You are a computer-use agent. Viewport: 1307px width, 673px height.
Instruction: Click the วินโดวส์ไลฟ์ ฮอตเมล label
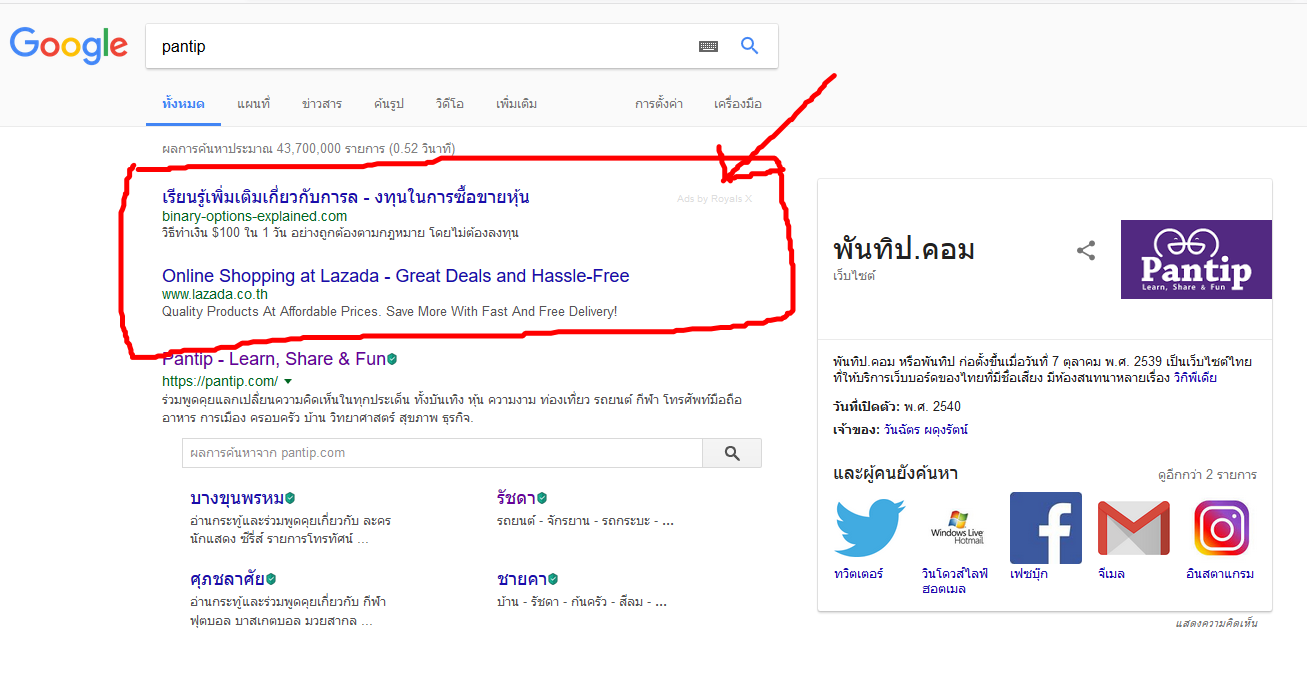tap(955, 581)
